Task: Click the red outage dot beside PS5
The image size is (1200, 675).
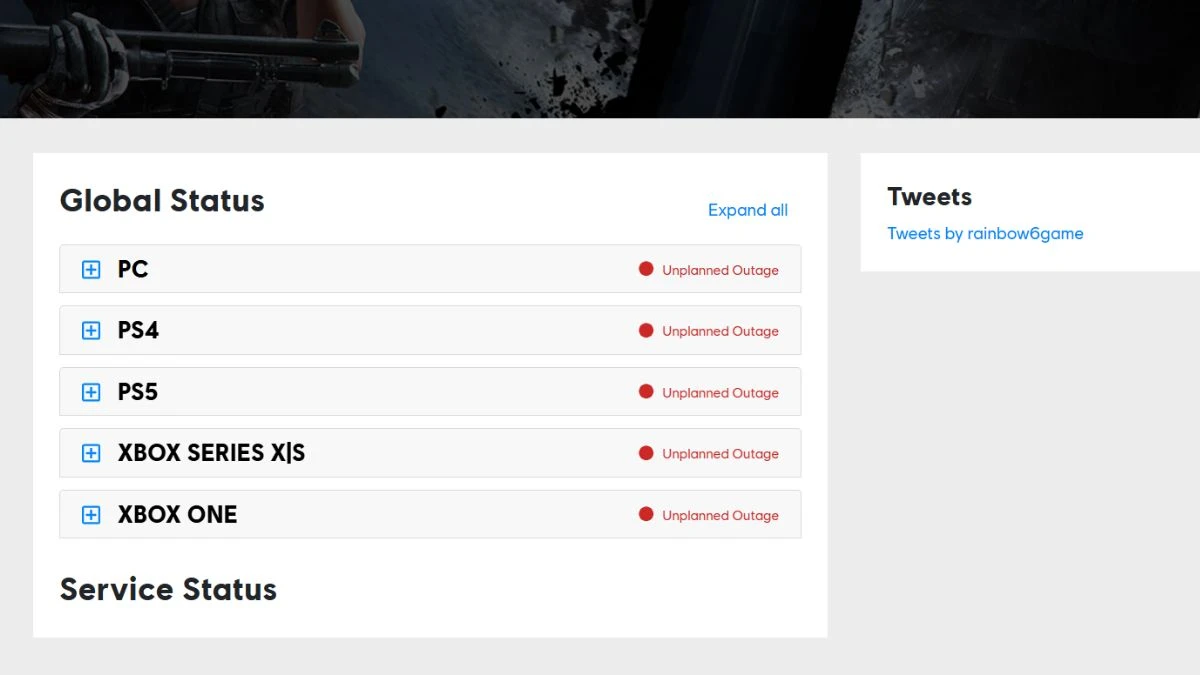Action: 647,391
